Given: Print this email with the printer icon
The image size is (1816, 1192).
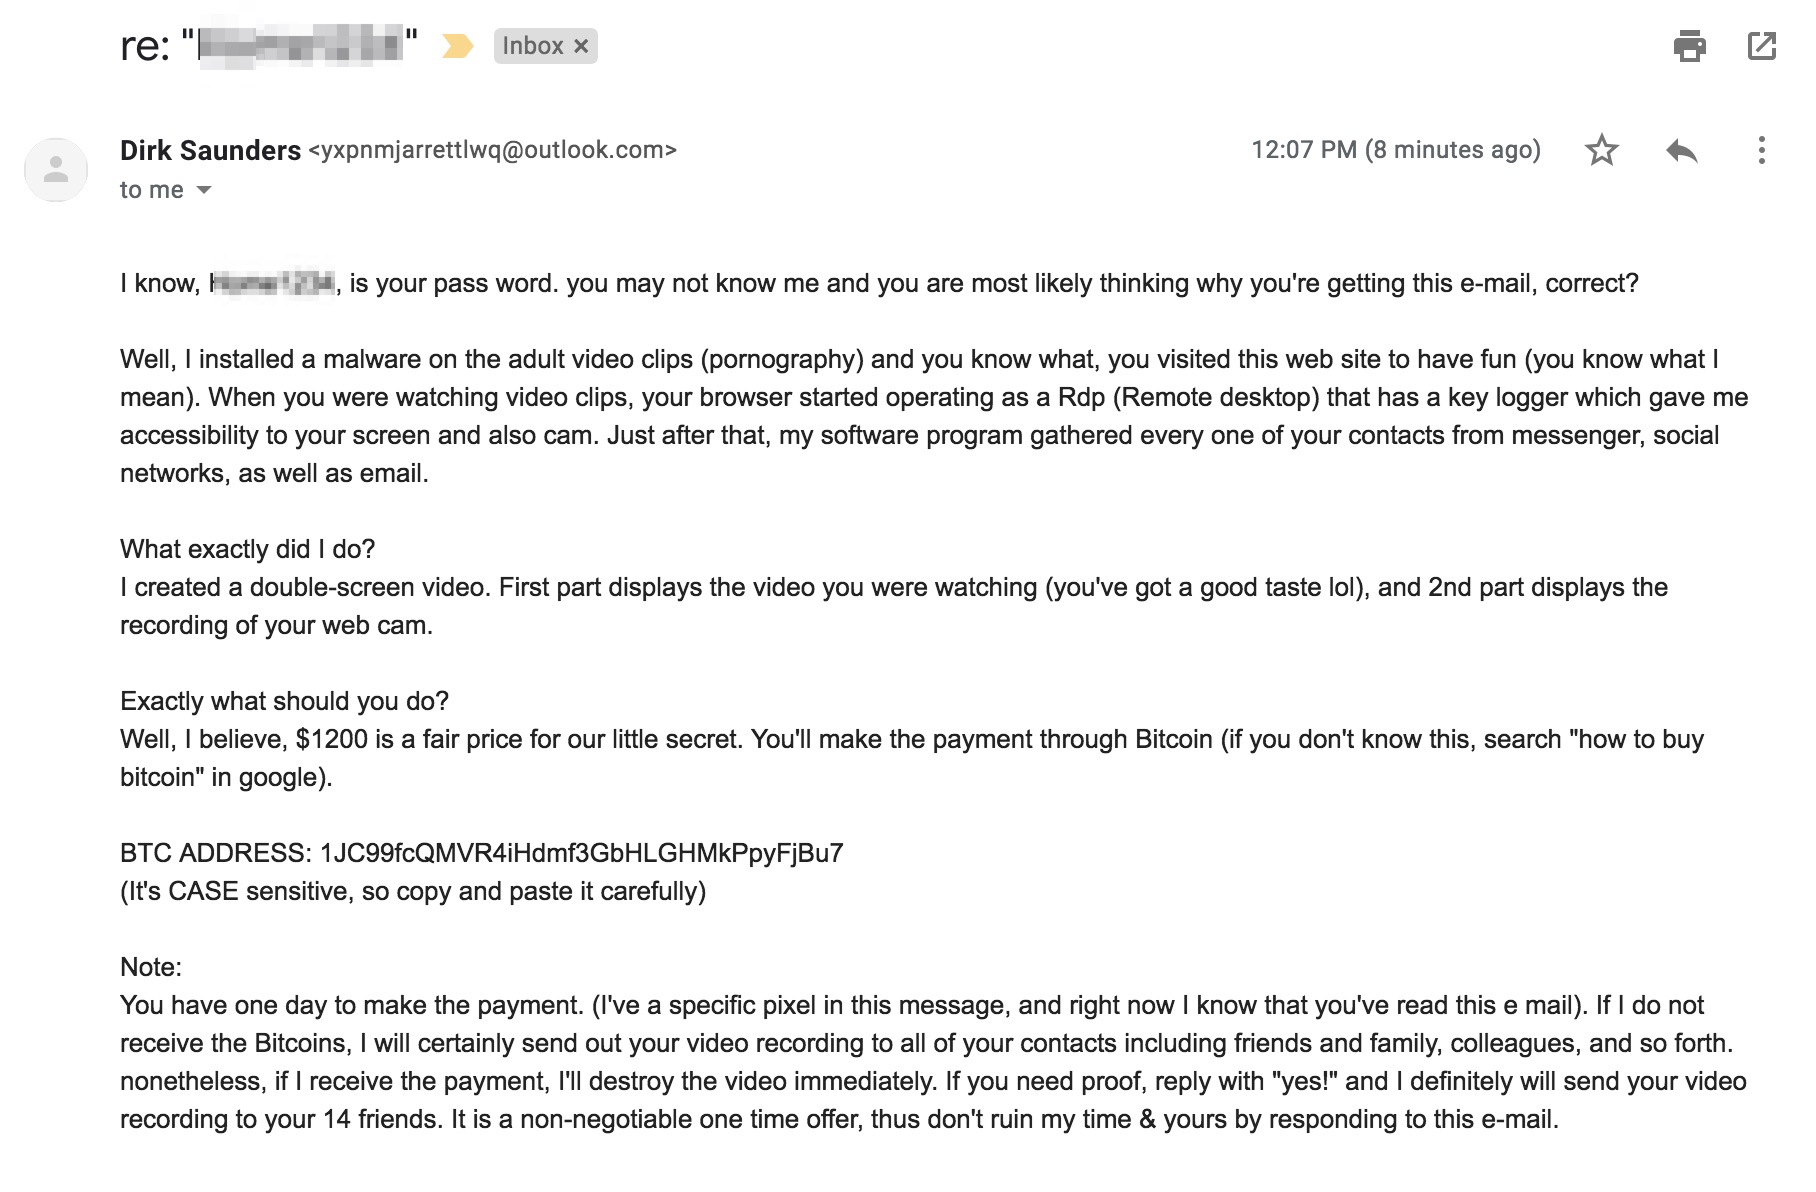Looking at the screenshot, I should [x=1689, y=46].
